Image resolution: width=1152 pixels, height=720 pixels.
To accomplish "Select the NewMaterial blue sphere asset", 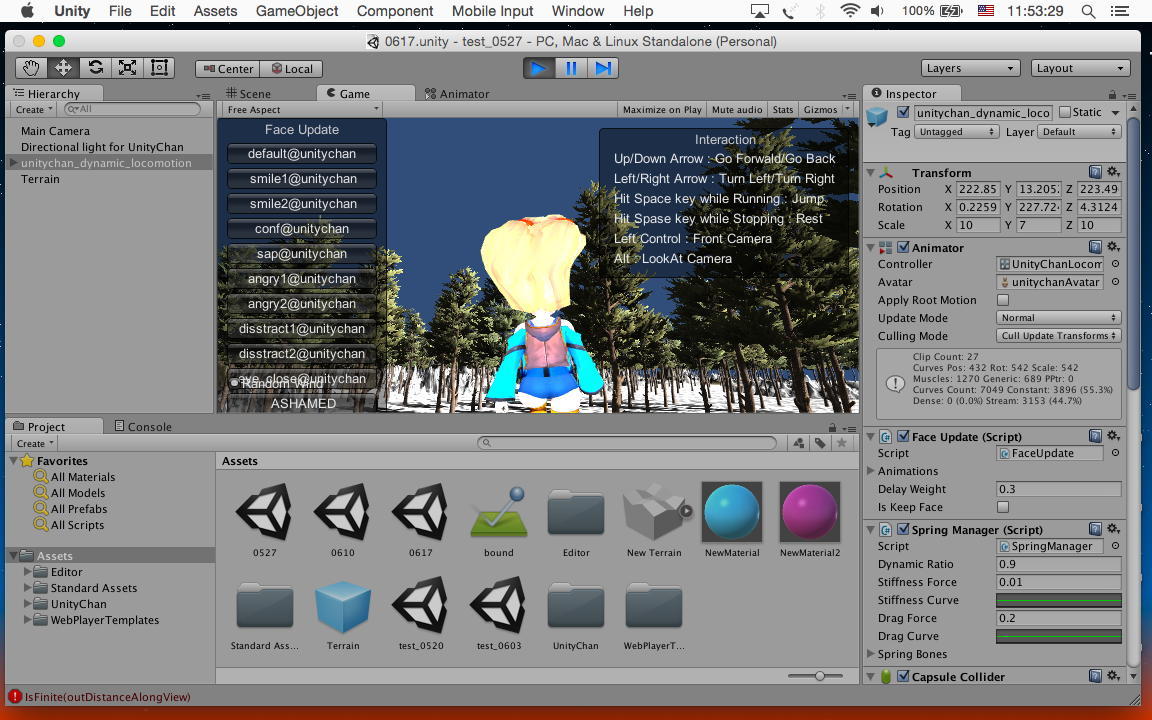I will click(732, 519).
